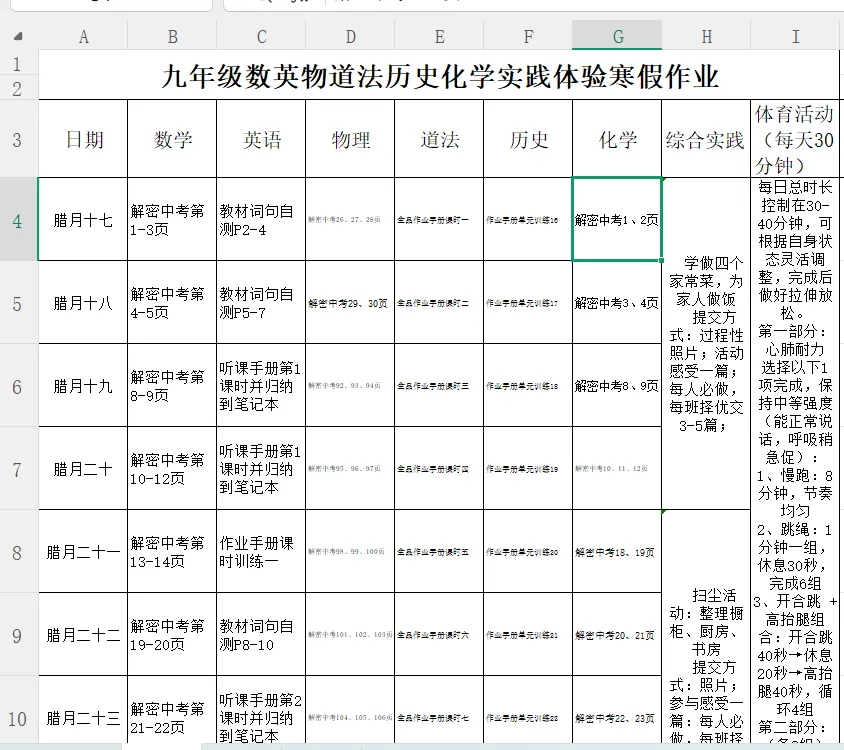The width and height of the screenshot is (844, 750).
Task: Click the 体育活动（每天30分钟）cell
Action: 795,139
